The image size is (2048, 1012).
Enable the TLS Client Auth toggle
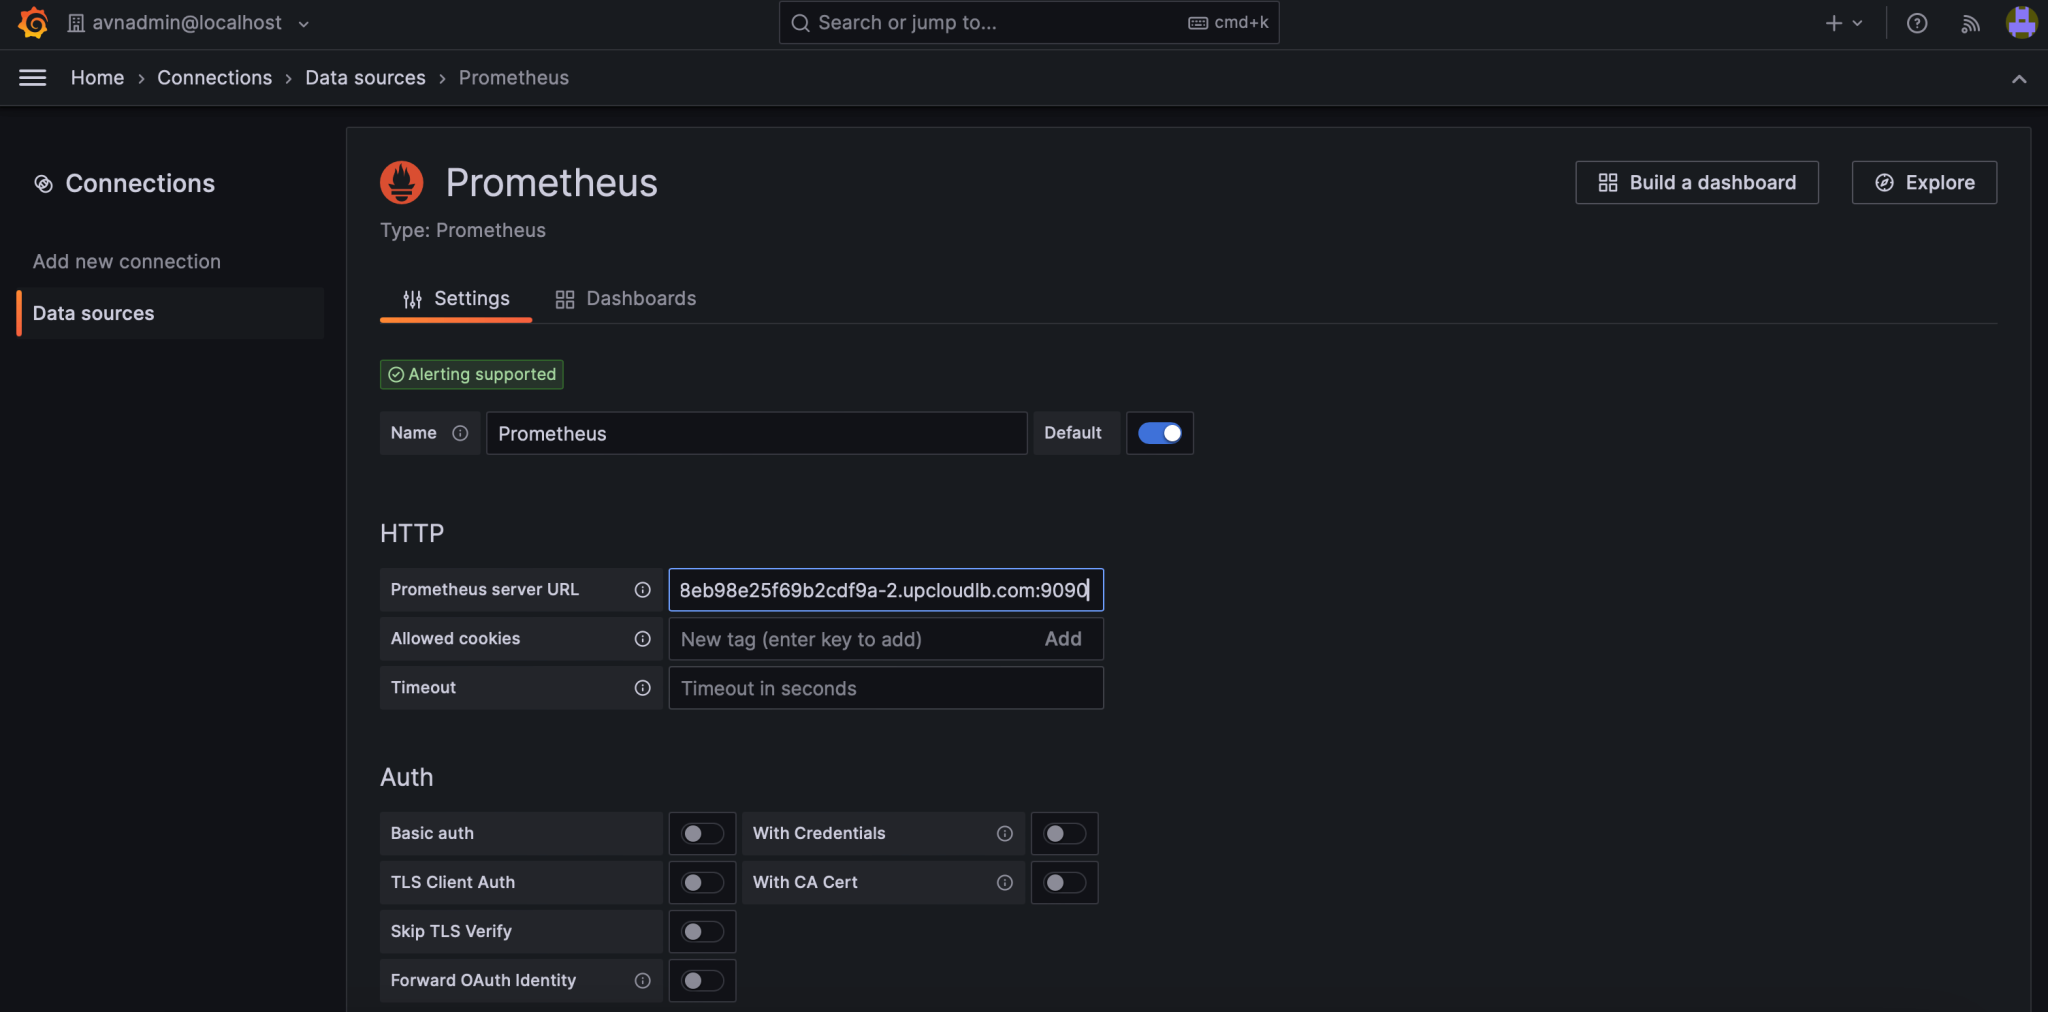pyautogui.click(x=702, y=883)
